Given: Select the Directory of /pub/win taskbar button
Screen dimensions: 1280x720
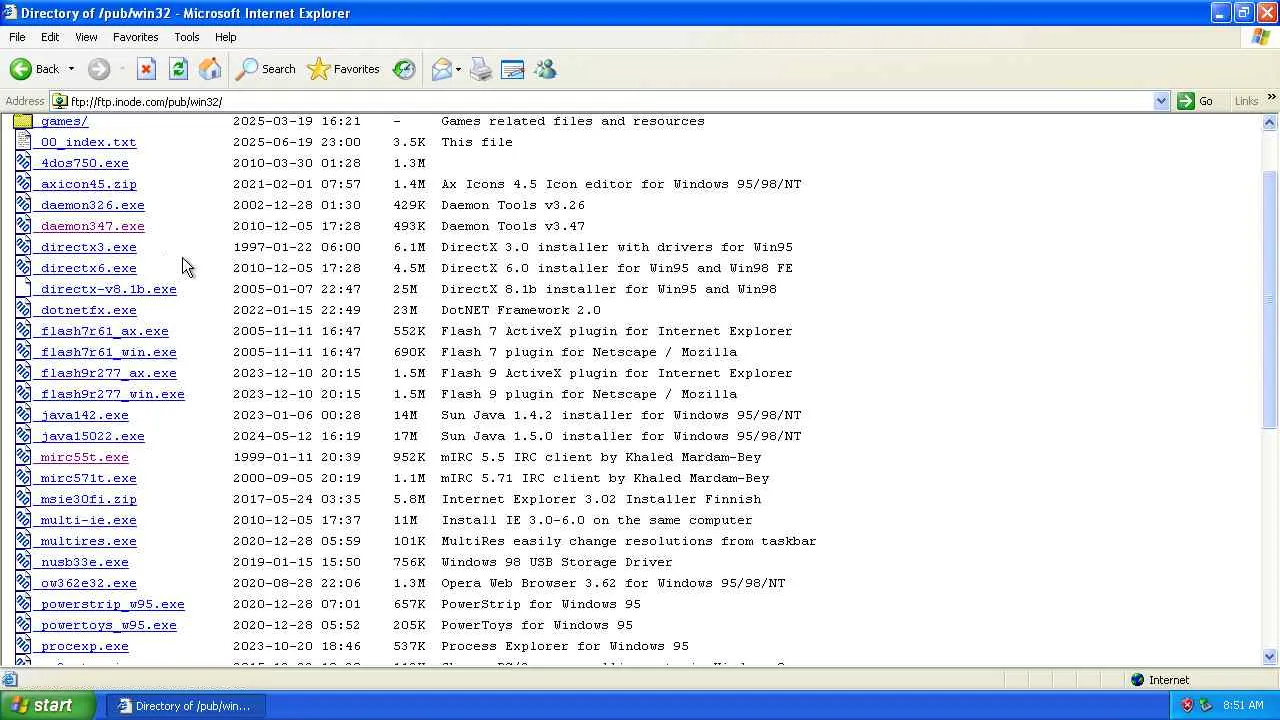Looking at the screenshot, I should tap(186, 706).
